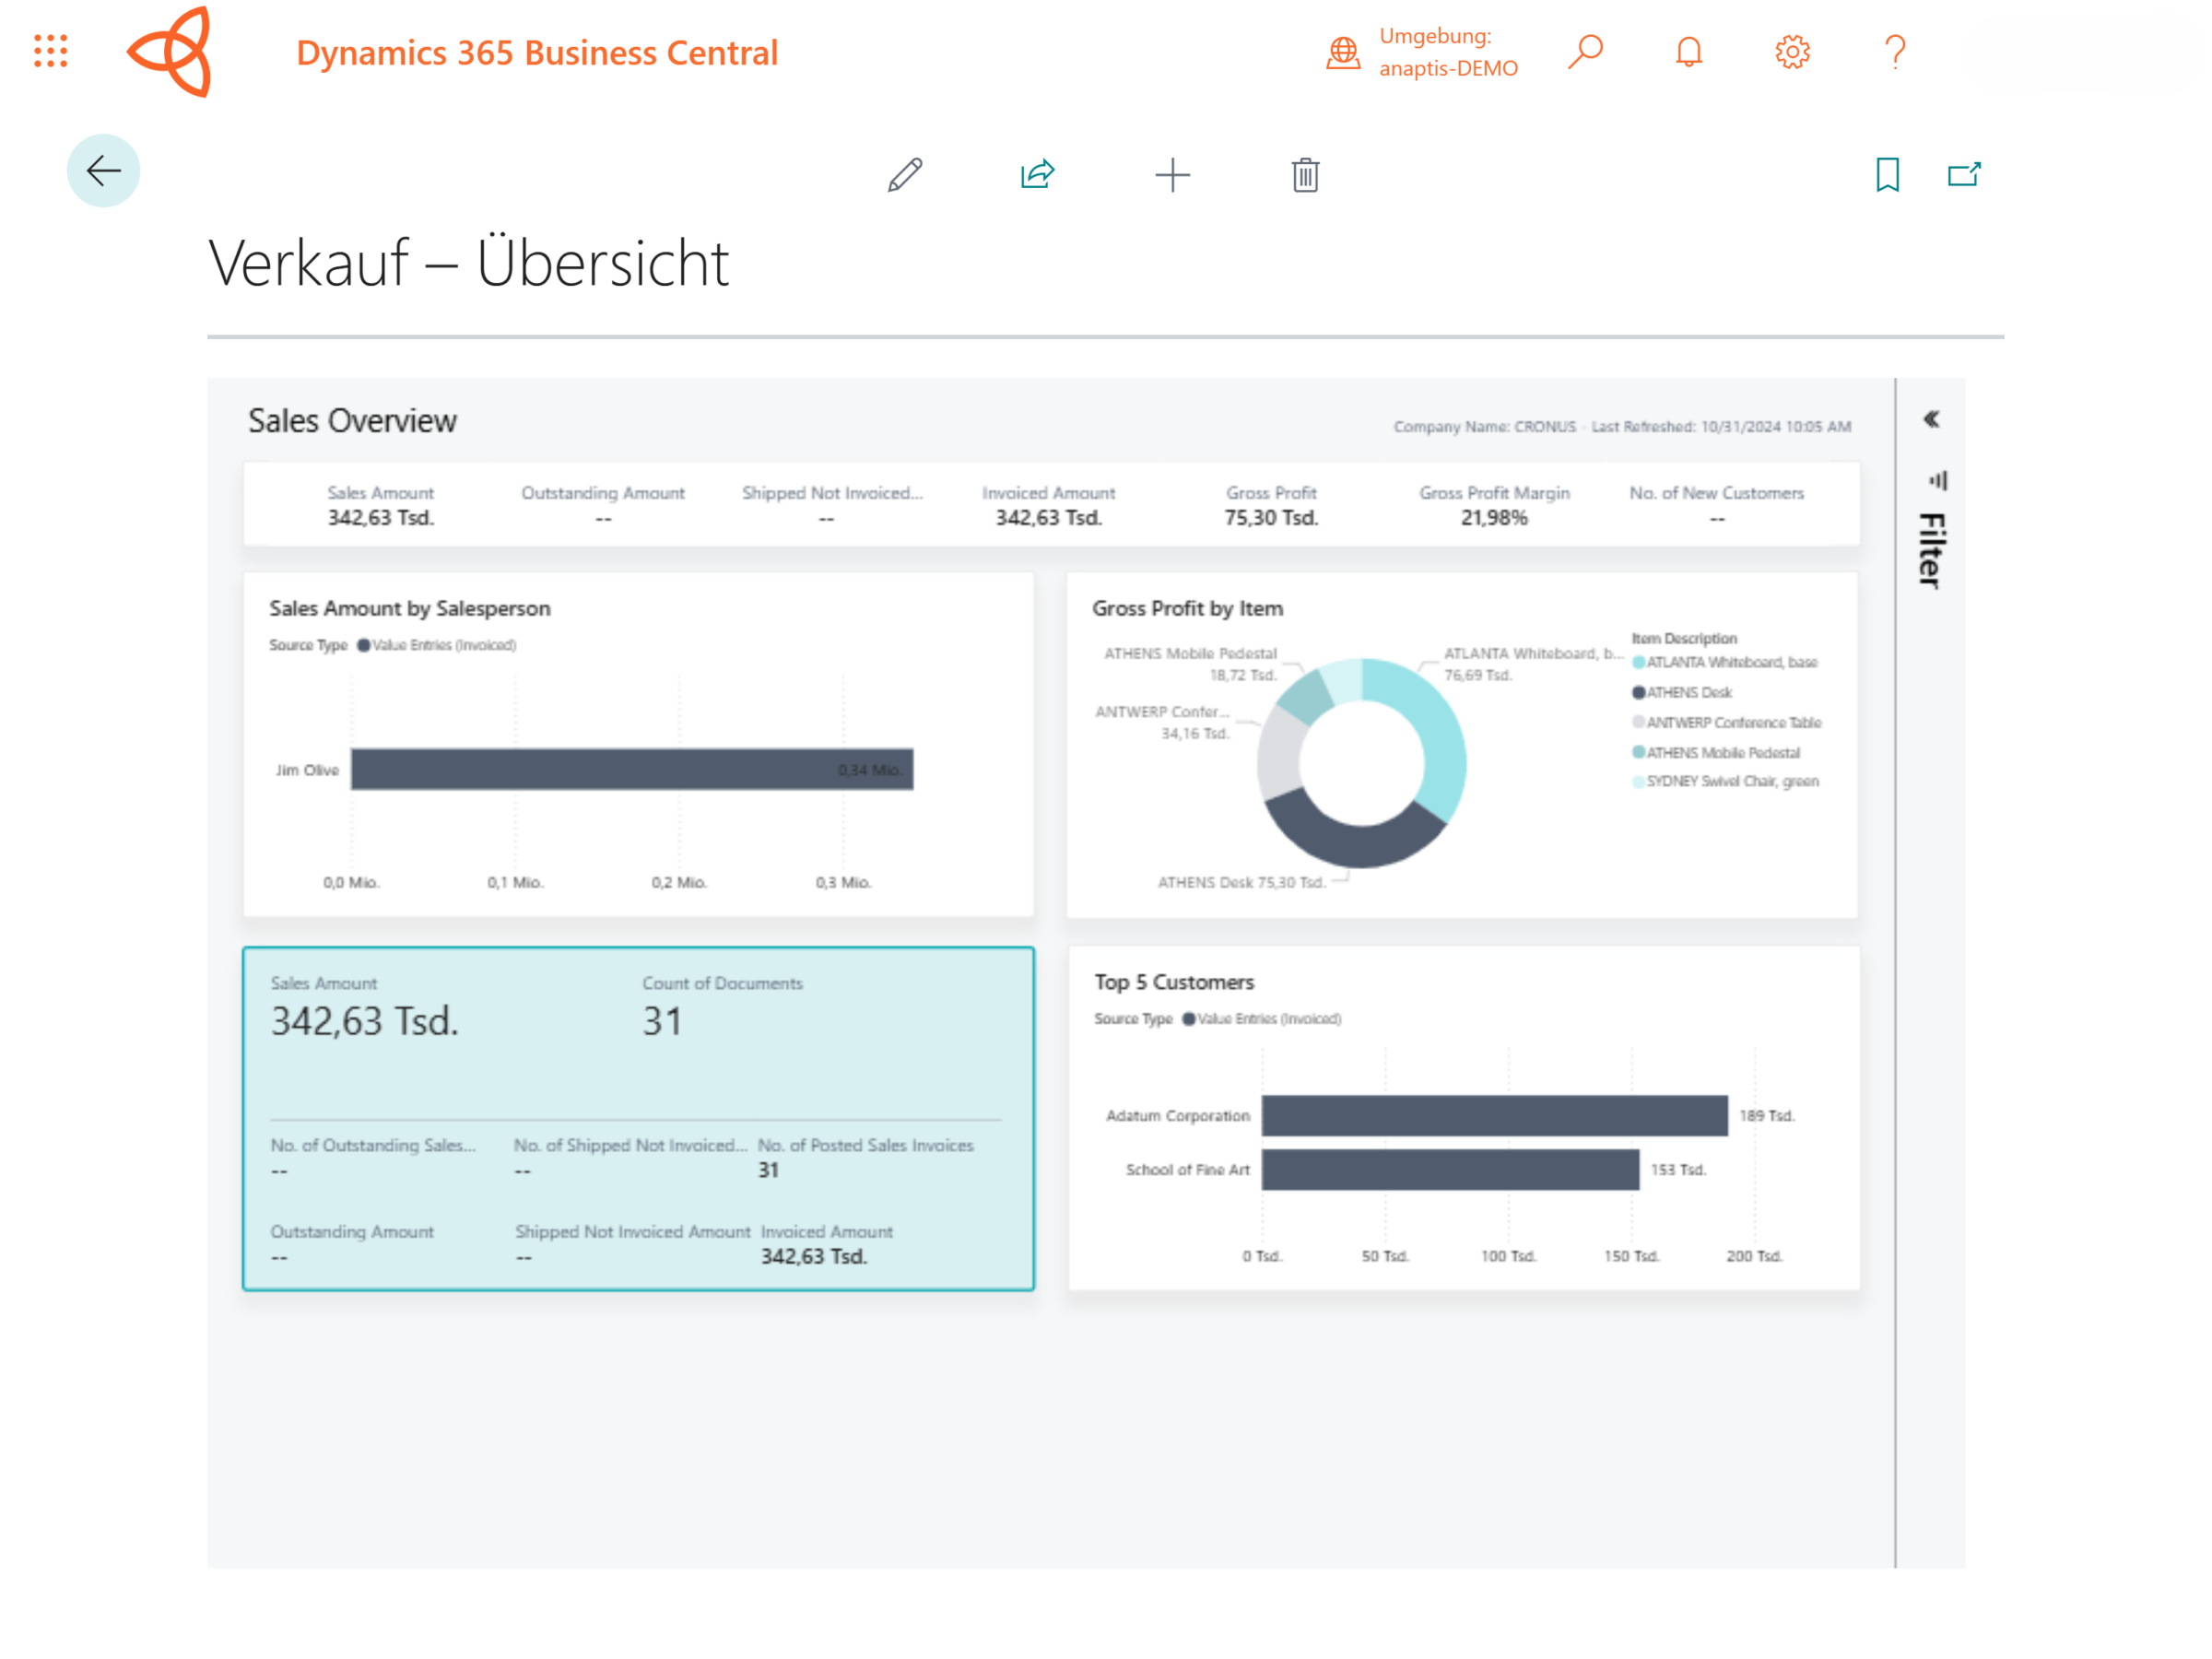
Task: Click the ATHENS Desk 75,30 Tsd. label
Action: 1241,882
